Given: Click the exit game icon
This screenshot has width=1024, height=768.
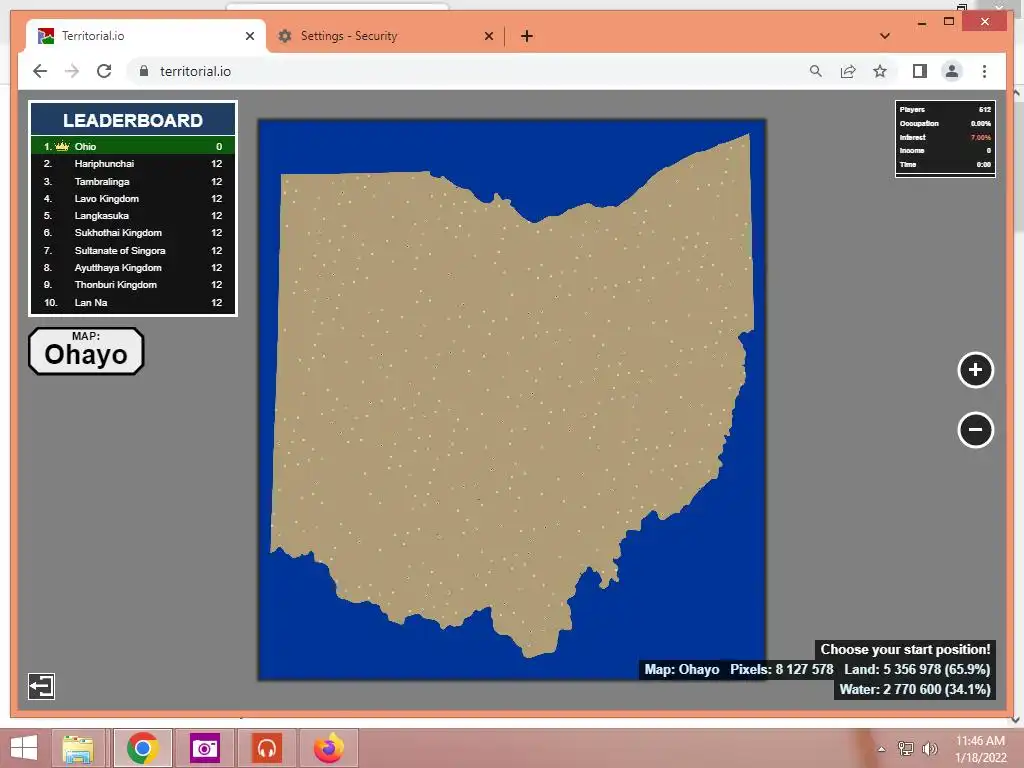Looking at the screenshot, I should pyautogui.click(x=41, y=686).
